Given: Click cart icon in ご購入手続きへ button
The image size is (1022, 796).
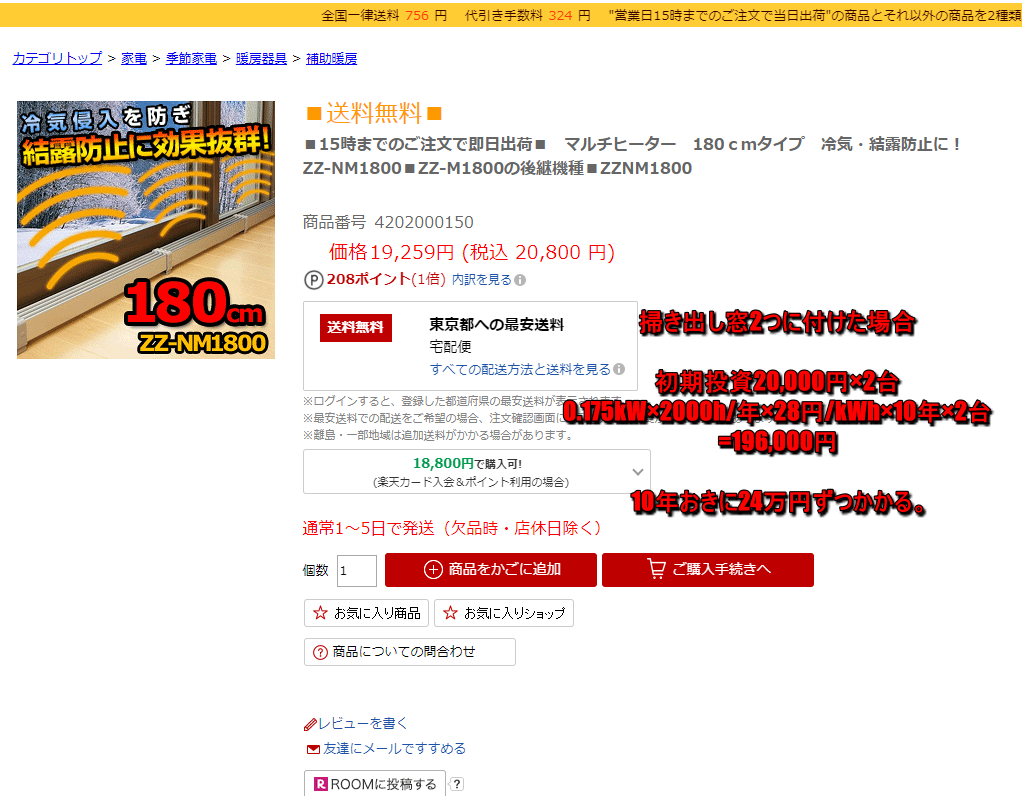Looking at the screenshot, I should [x=656, y=569].
